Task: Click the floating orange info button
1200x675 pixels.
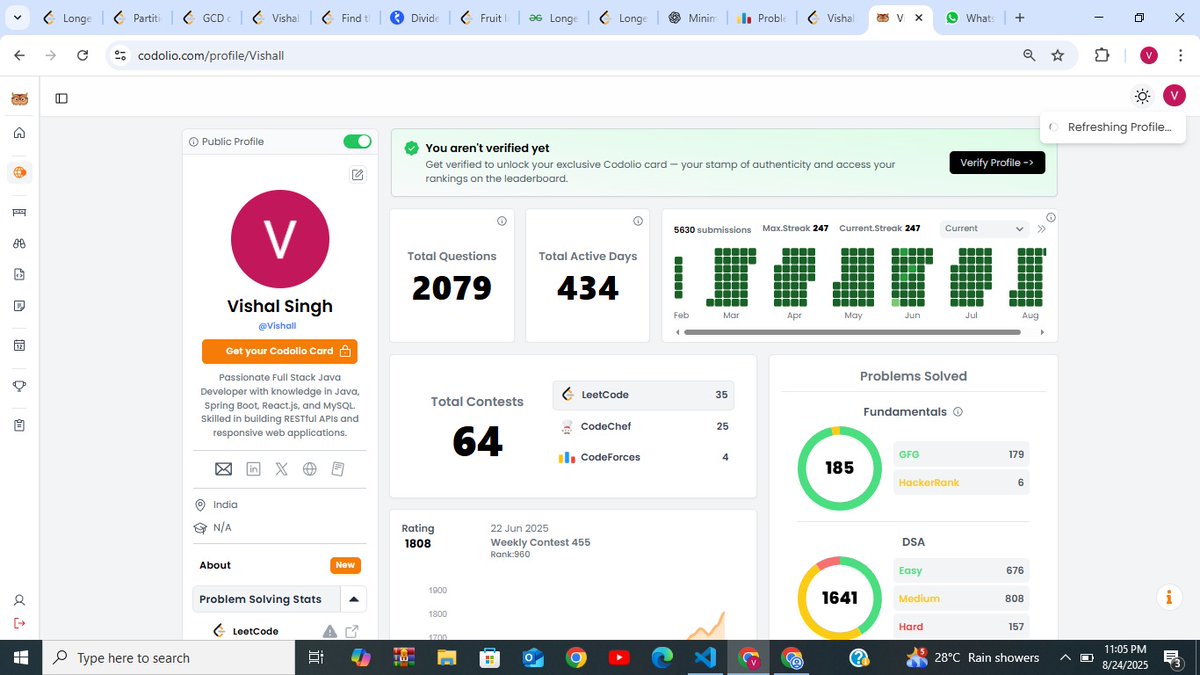Action: (x=1169, y=597)
